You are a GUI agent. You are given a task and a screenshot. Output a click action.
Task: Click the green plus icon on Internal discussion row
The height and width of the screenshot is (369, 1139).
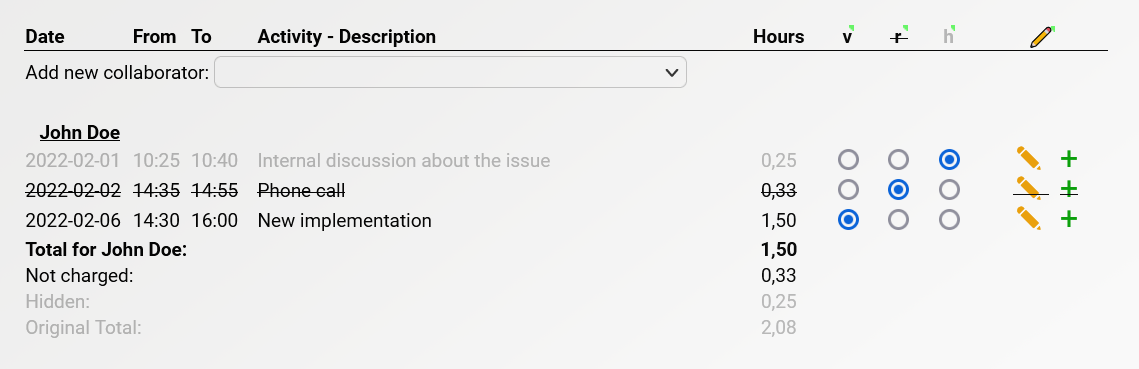point(1069,158)
